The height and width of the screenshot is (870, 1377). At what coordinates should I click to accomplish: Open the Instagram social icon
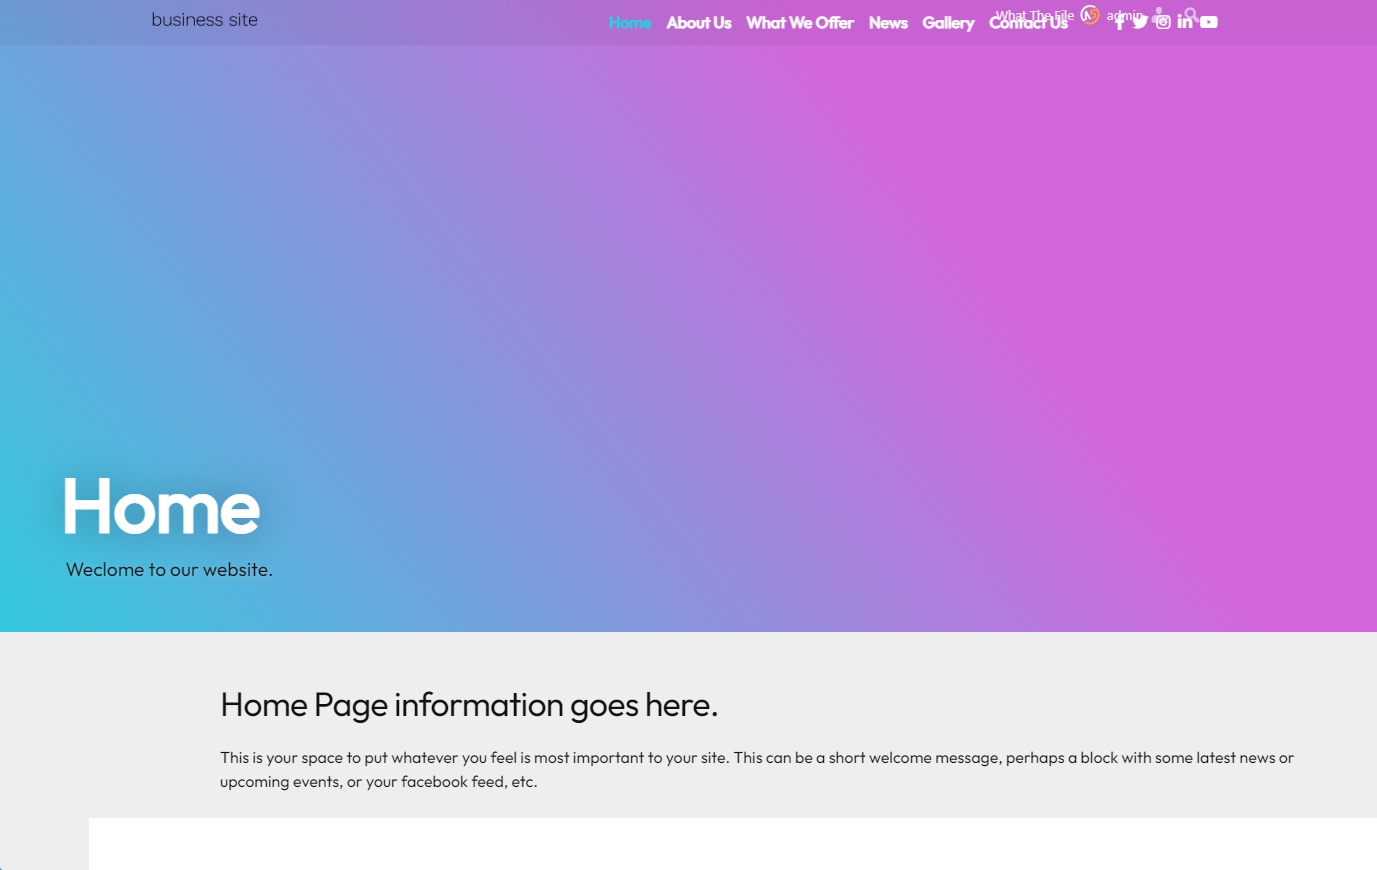point(1163,22)
